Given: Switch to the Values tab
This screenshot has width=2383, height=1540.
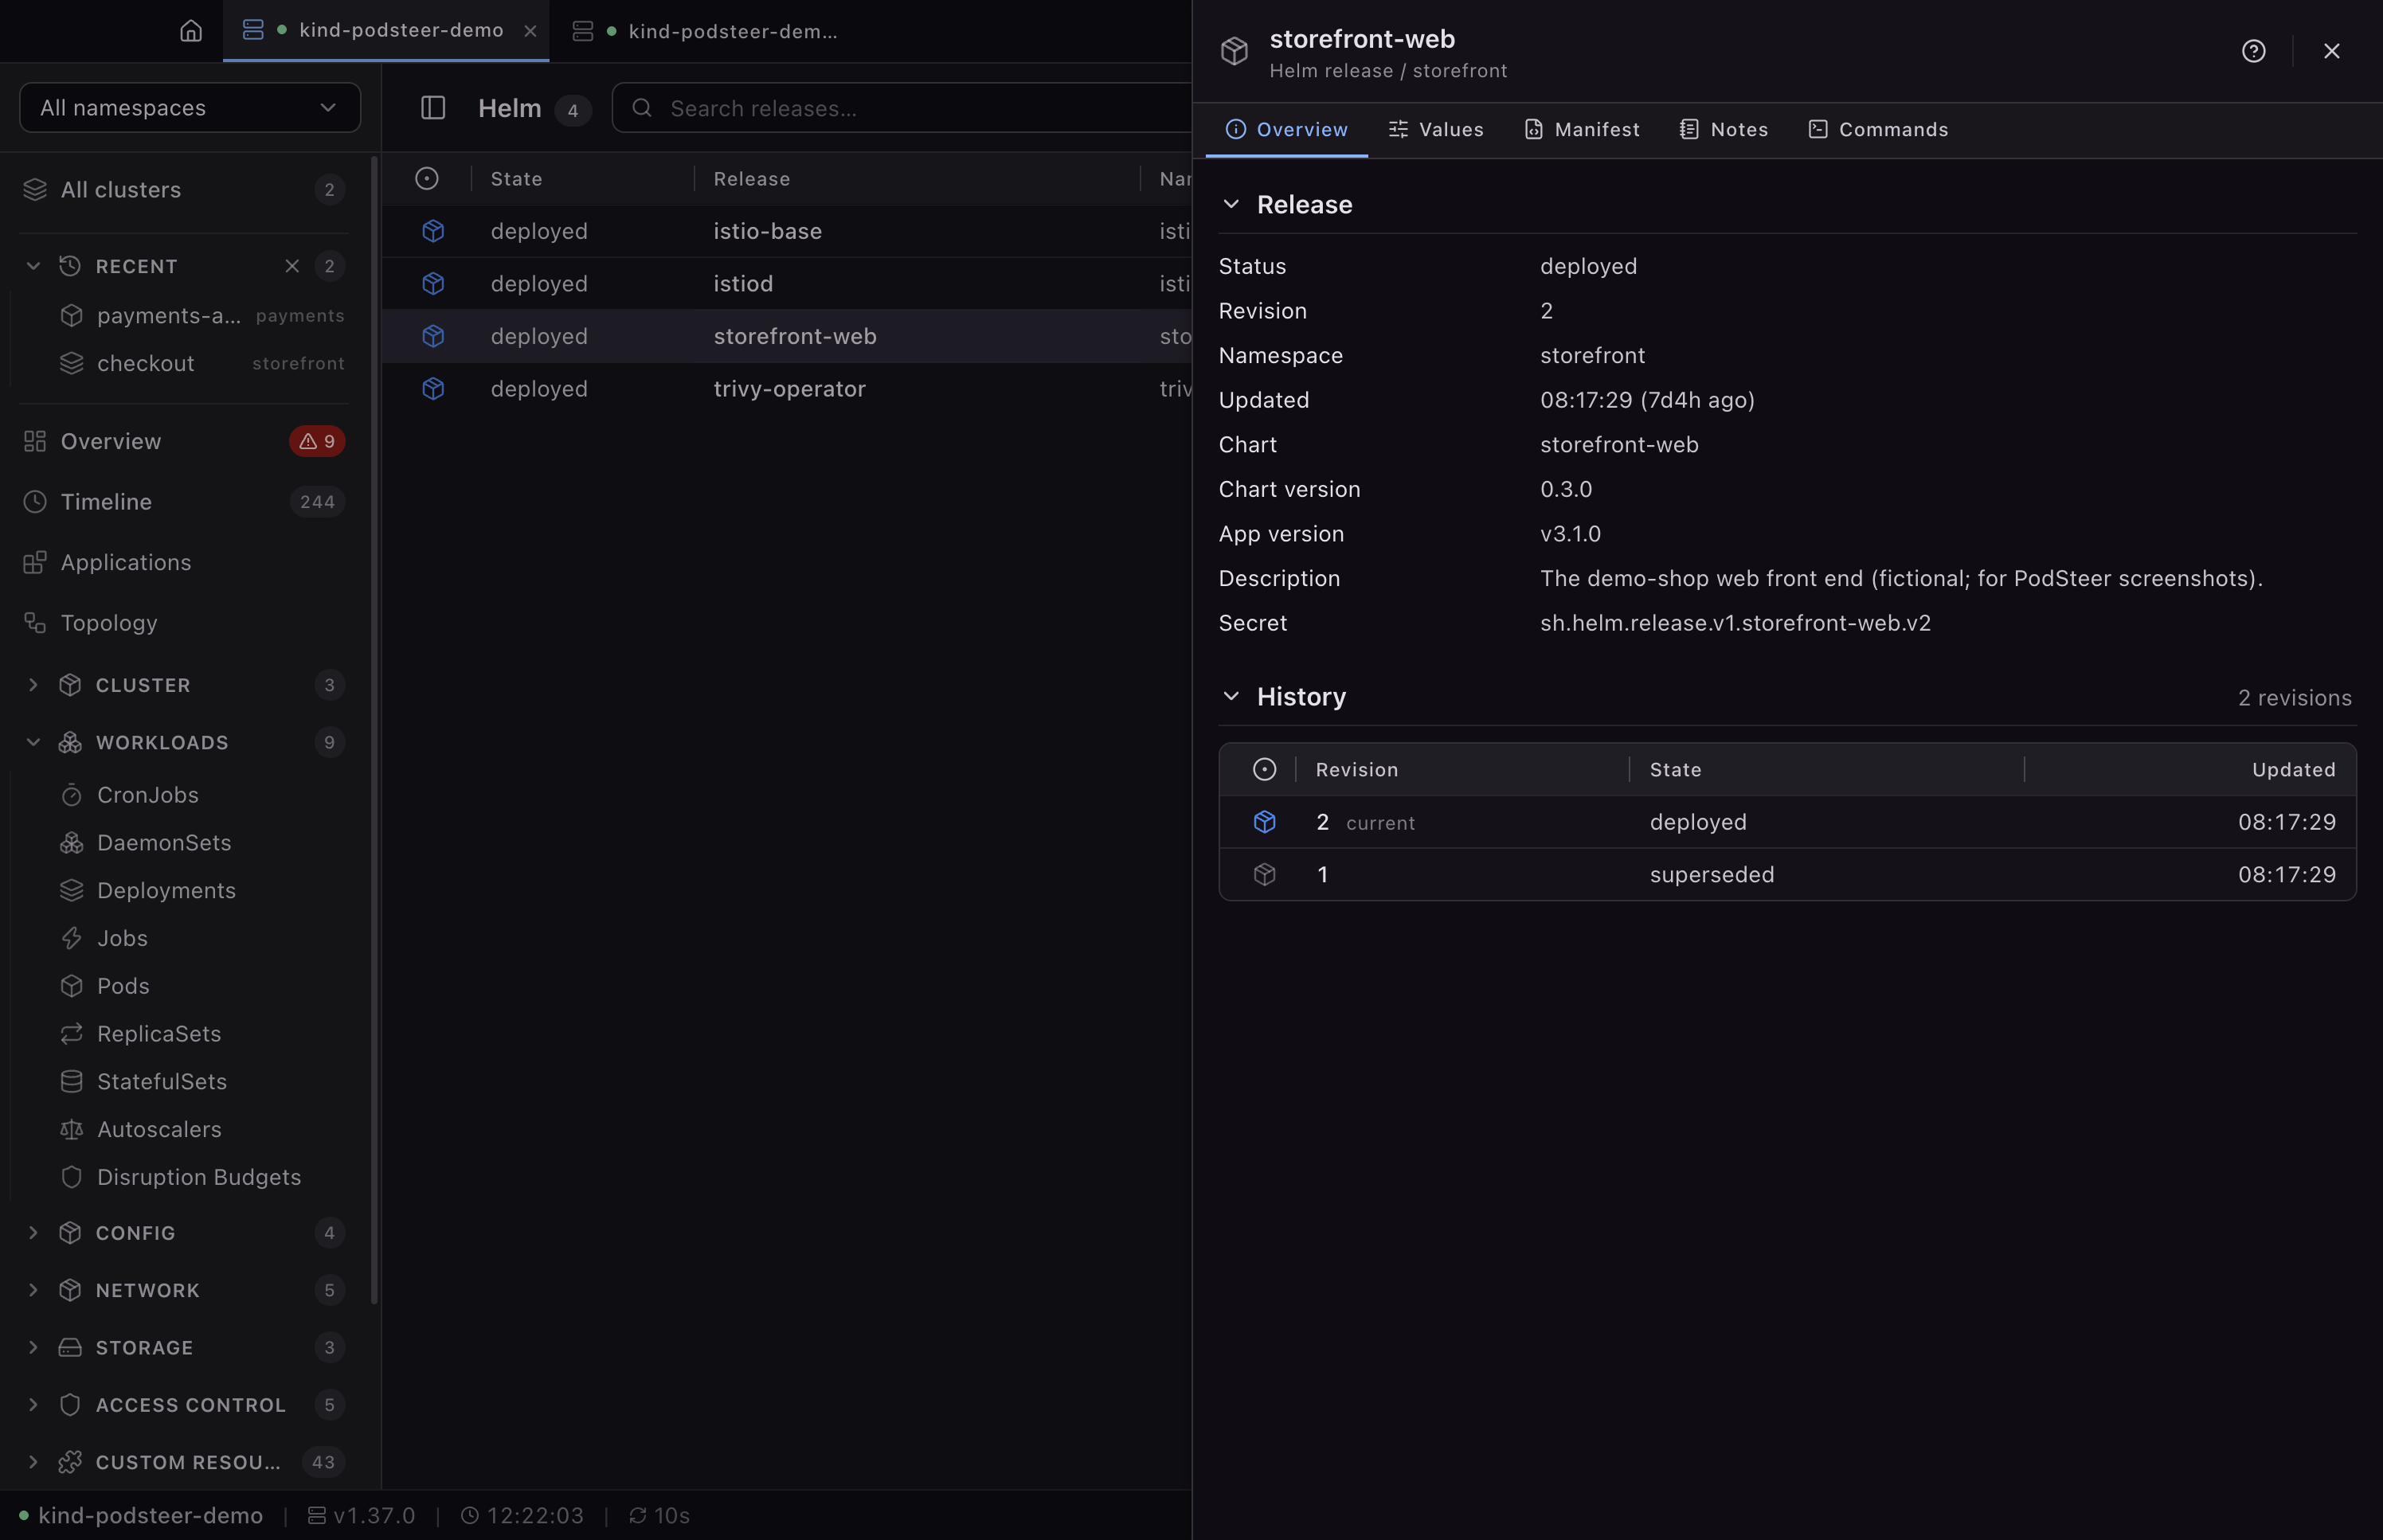Looking at the screenshot, I should (x=1436, y=130).
